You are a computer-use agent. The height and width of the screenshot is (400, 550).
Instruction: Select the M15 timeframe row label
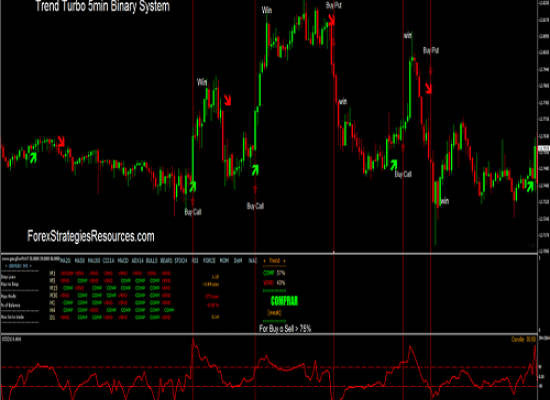tap(53, 288)
